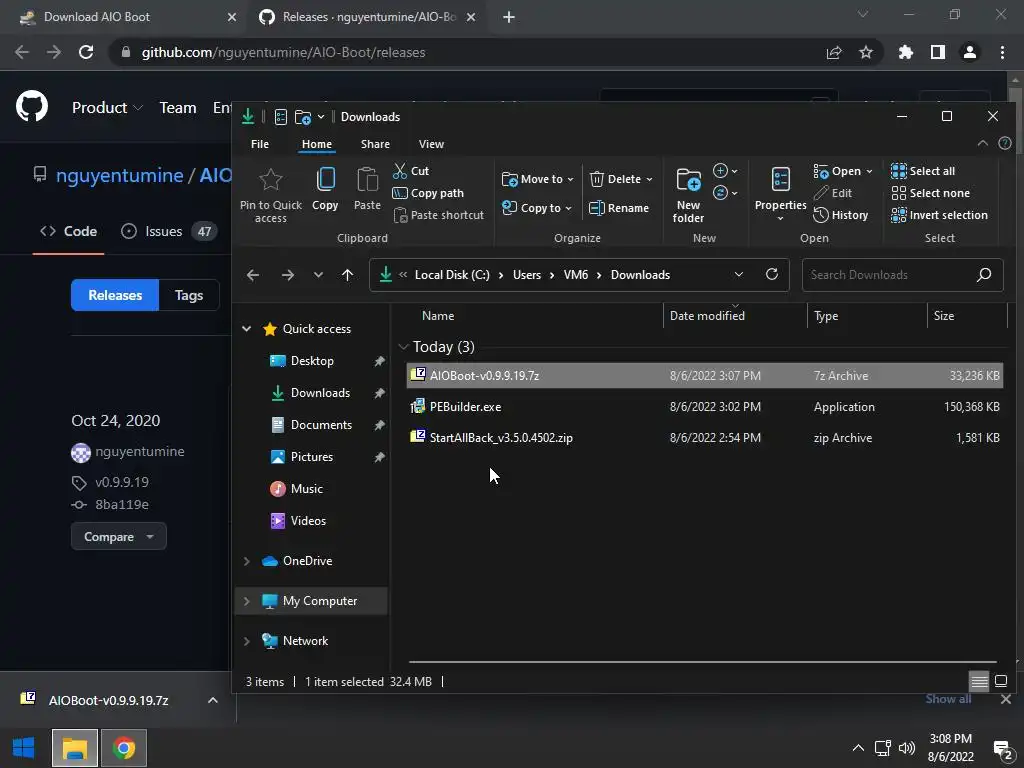Refresh the Downloads folder view
Viewport: 1024px width, 768px height.
click(x=772, y=274)
